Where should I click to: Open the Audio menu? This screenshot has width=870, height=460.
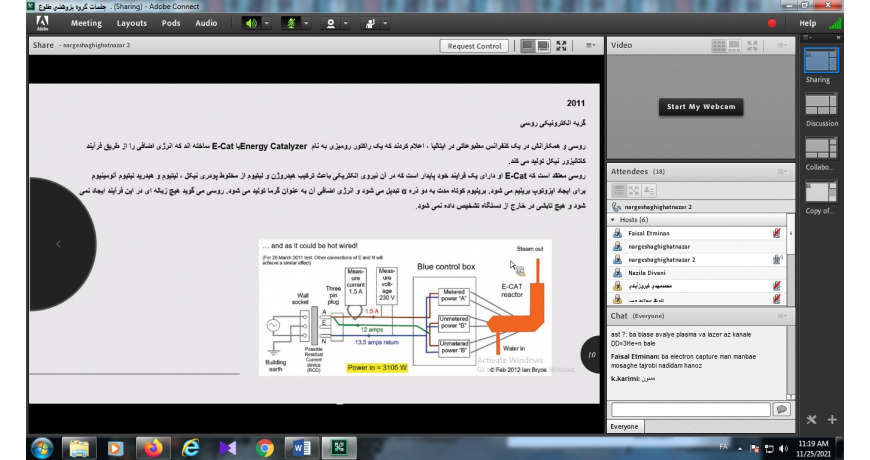point(206,23)
